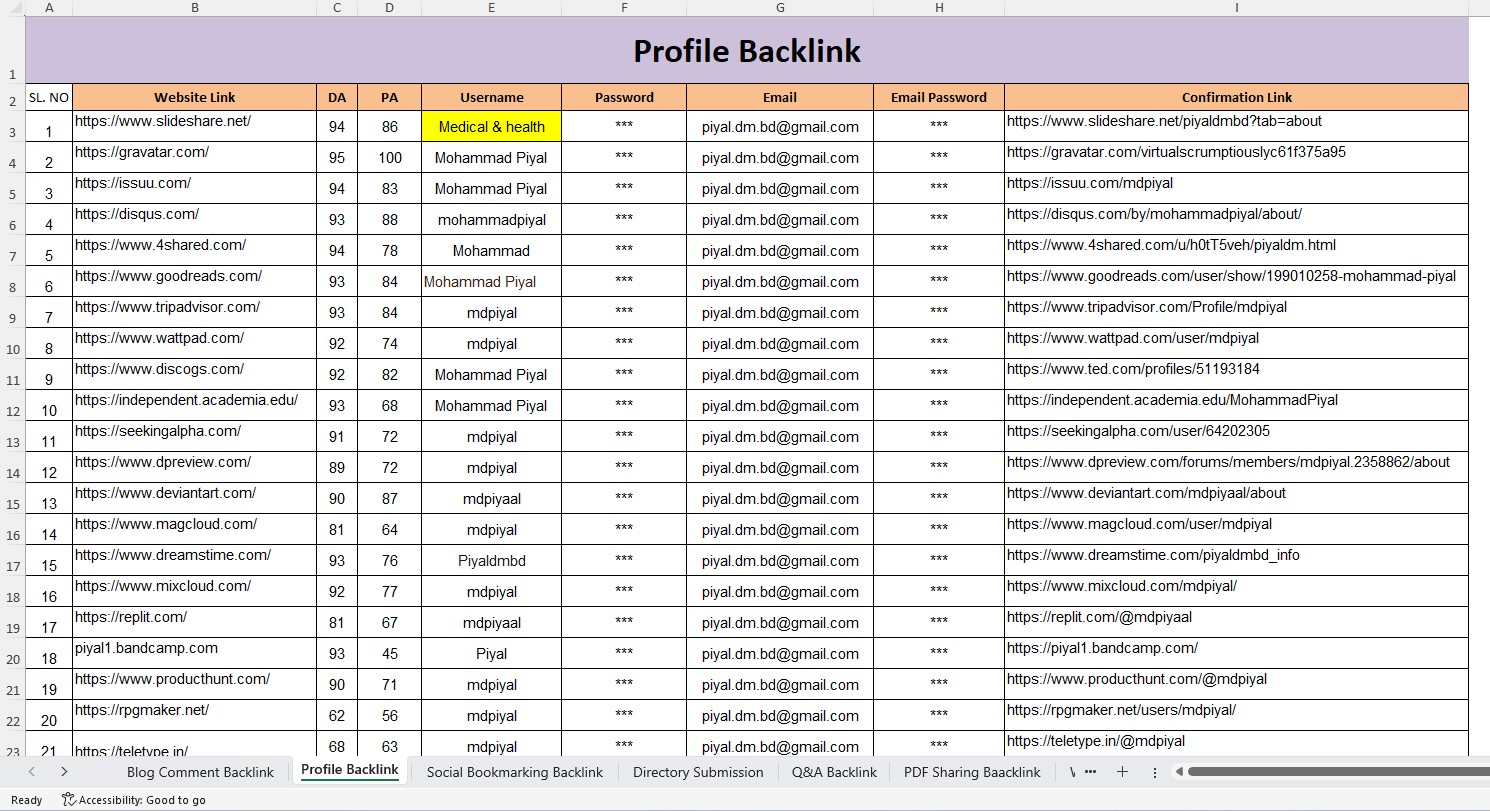Screen dimensions: 1490x811
Task: Select the PDF Sharing Baacklink sheet
Action: pyautogui.click(x=970, y=772)
